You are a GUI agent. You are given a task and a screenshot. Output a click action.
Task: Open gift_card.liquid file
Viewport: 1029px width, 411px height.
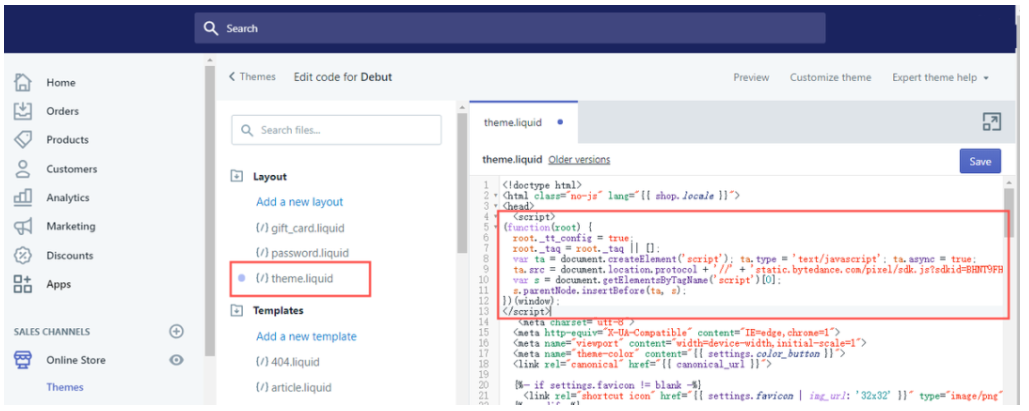(300, 228)
